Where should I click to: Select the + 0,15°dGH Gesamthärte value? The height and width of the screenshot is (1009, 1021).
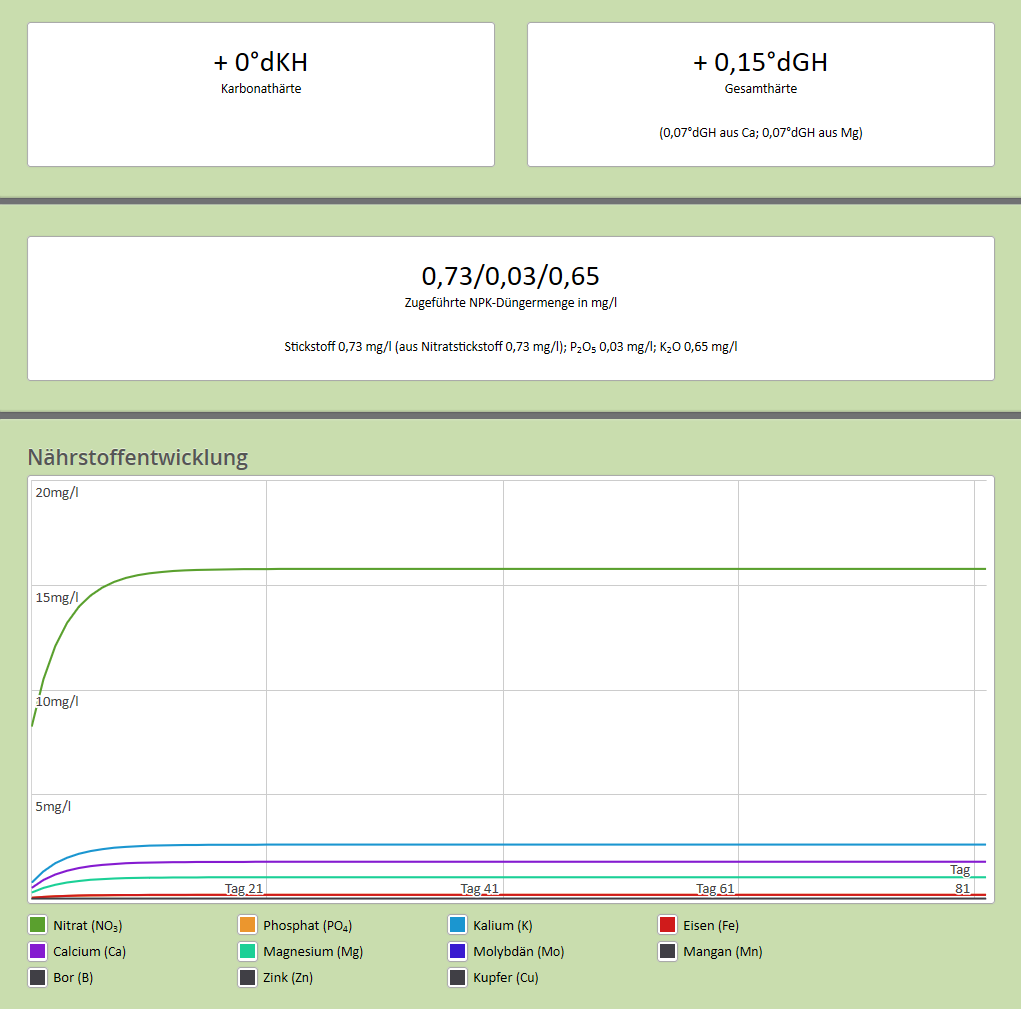[x=760, y=62]
